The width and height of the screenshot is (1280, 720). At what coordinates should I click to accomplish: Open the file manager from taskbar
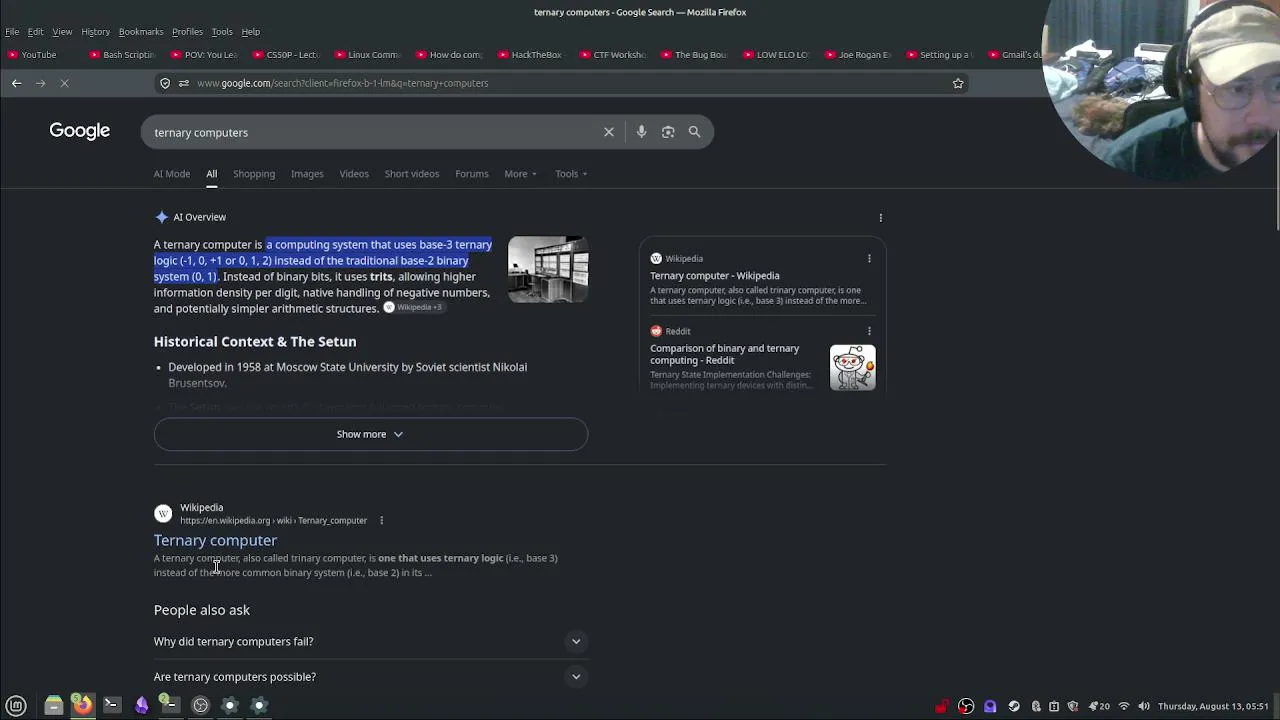click(x=54, y=705)
